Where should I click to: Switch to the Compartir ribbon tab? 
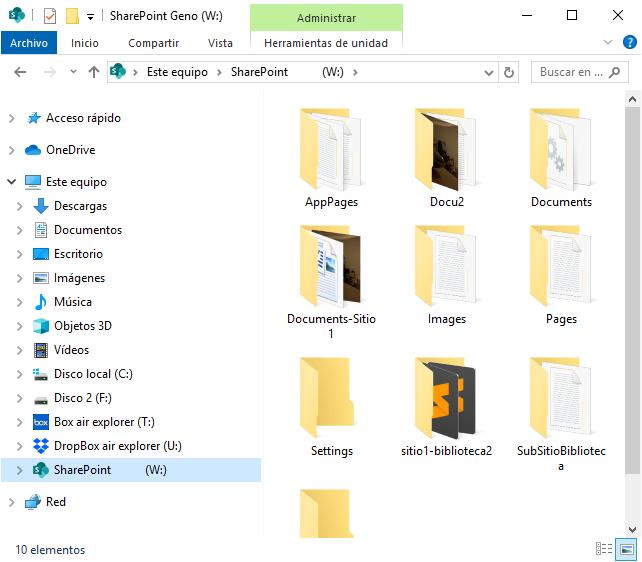(x=153, y=43)
